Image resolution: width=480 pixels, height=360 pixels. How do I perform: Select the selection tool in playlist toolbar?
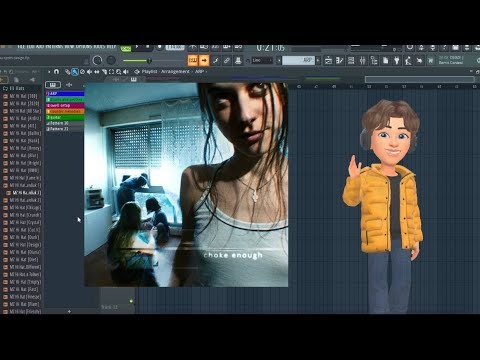pos(111,72)
